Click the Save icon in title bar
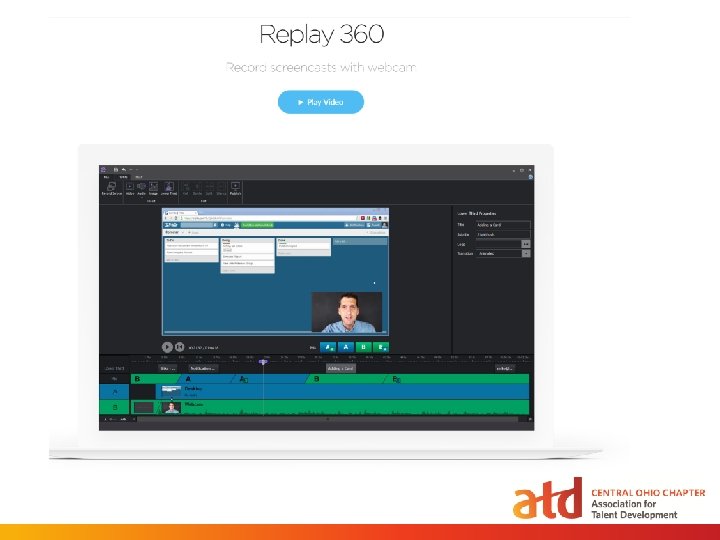The image size is (720, 540). pyautogui.click(x=116, y=170)
